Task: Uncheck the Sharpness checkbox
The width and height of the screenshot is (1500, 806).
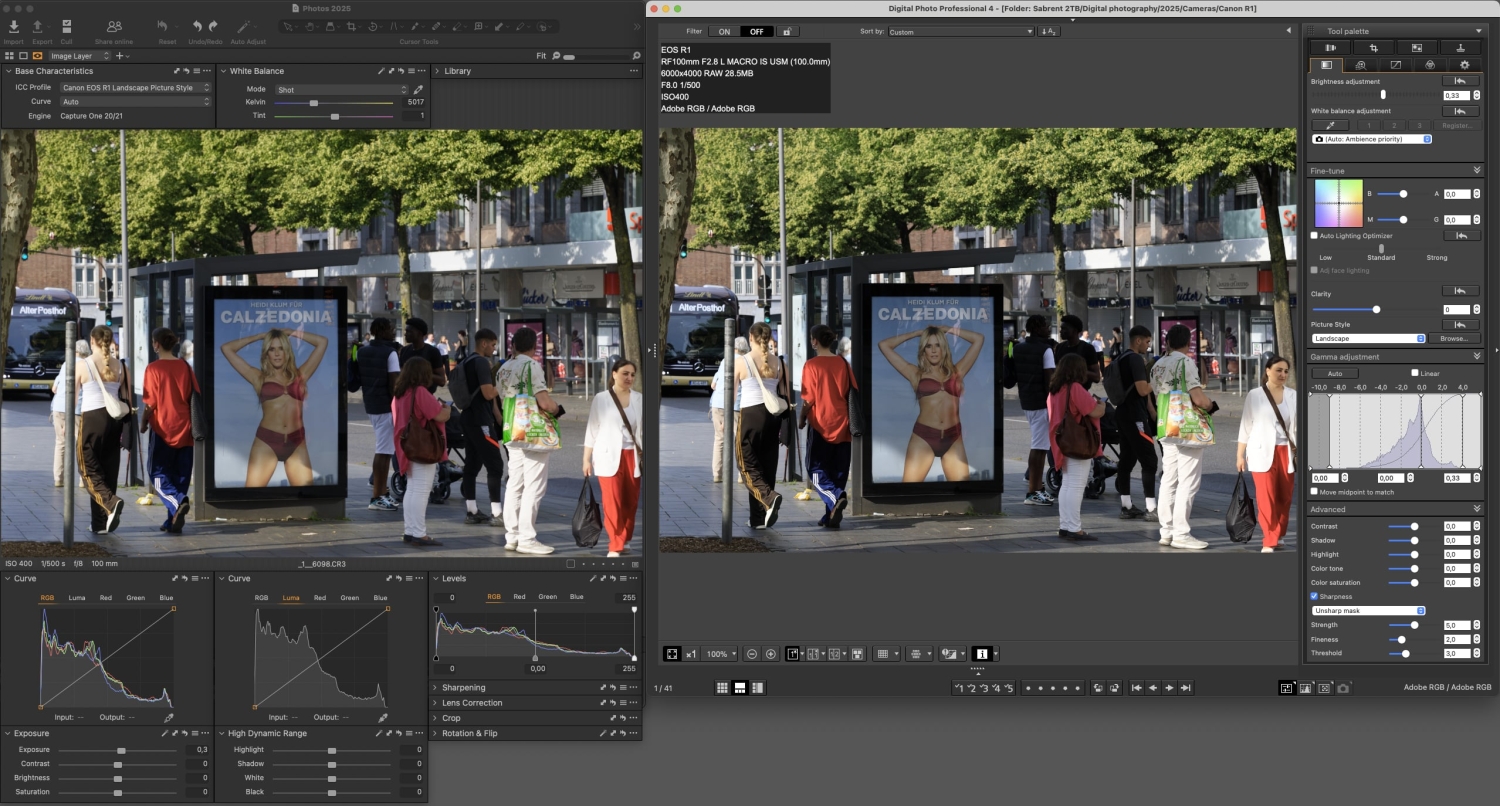Action: click(1315, 597)
